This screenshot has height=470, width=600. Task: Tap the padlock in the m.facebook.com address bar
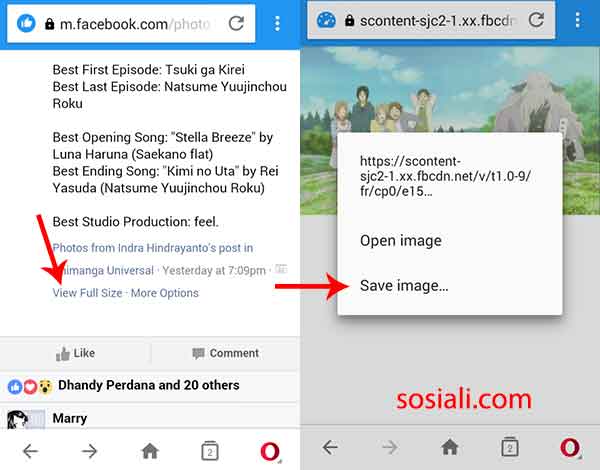pyautogui.click(x=49, y=24)
